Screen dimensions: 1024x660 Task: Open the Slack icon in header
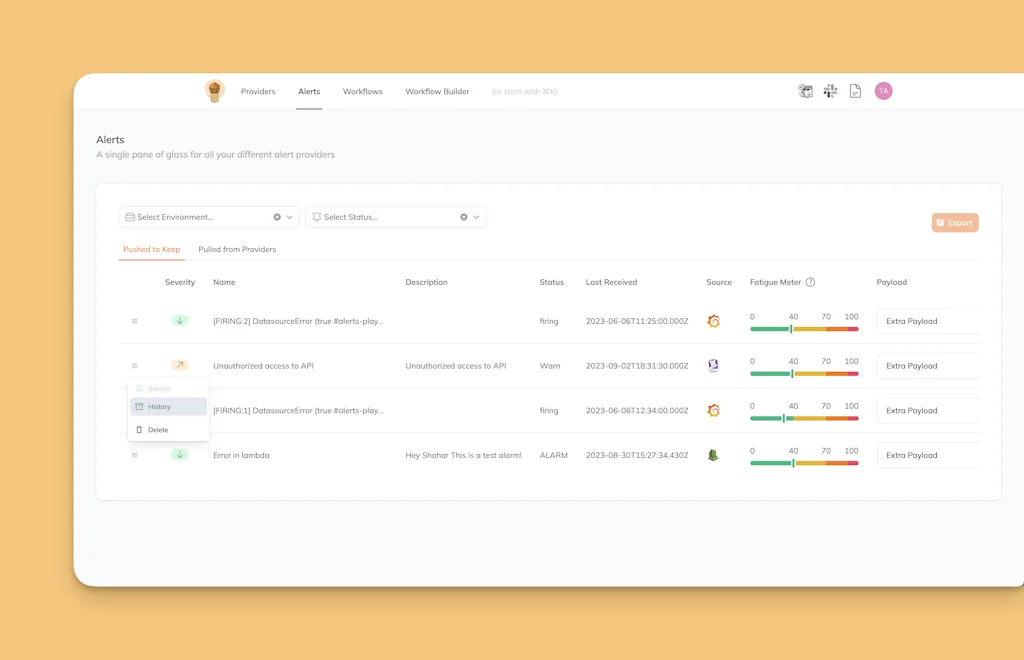click(x=830, y=91)
